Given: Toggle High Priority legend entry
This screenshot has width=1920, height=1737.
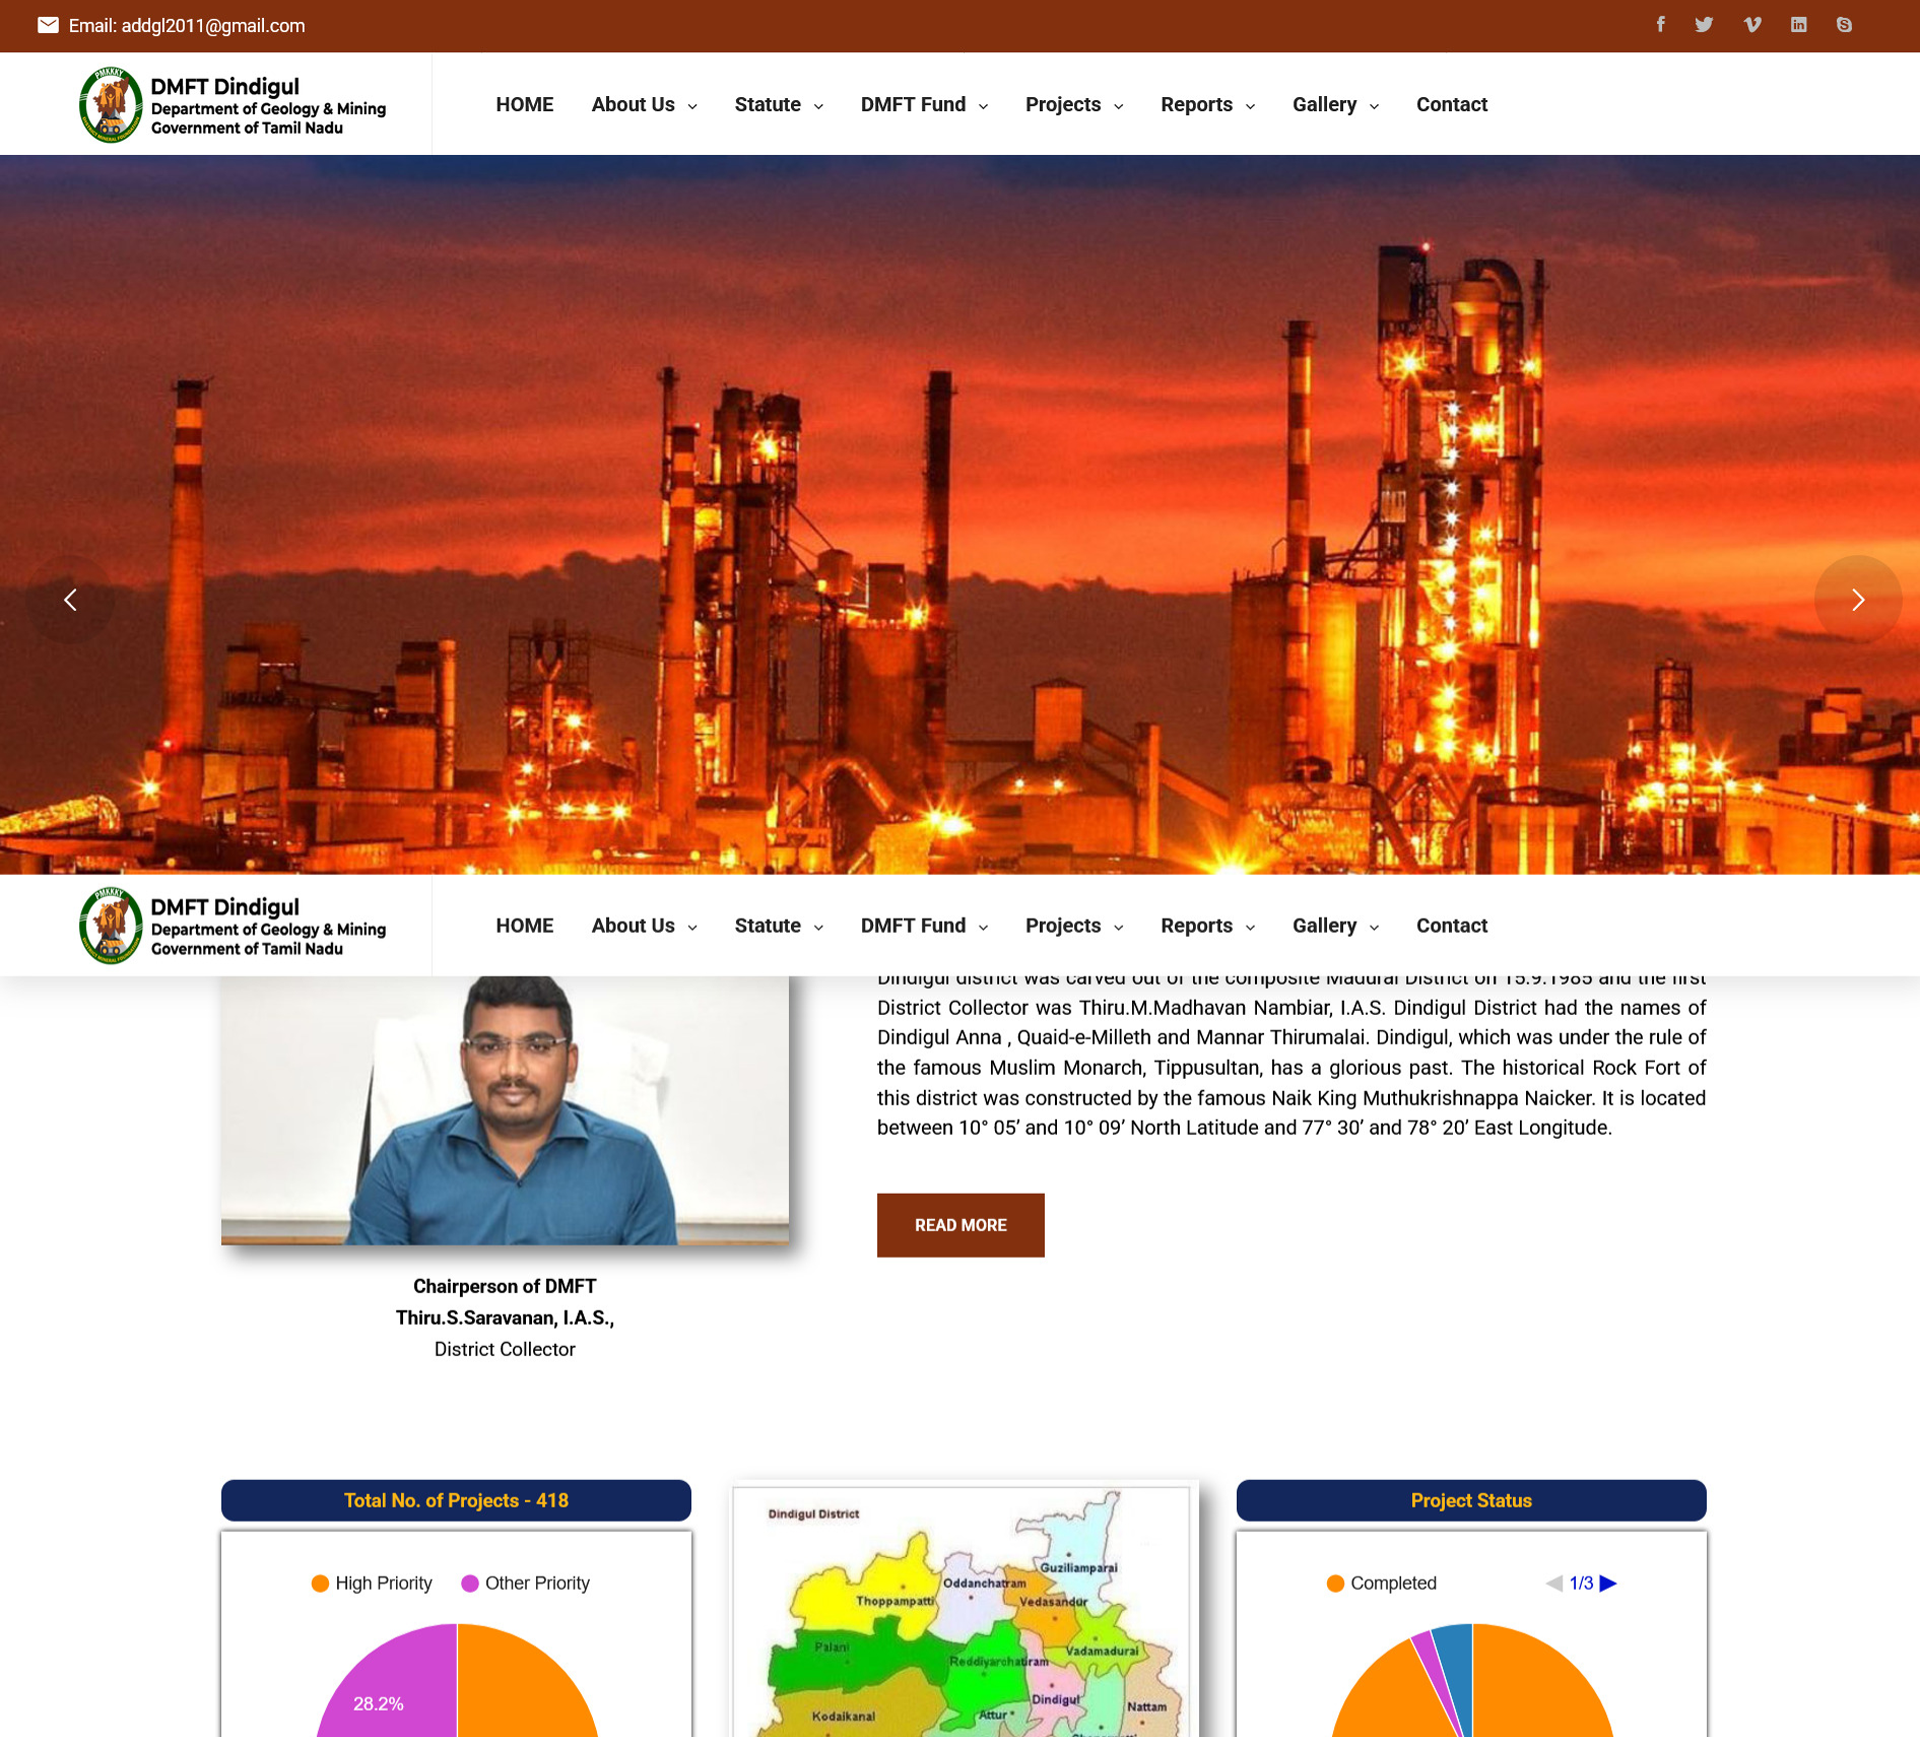Looking at the screenshot, I should 372,1583.
